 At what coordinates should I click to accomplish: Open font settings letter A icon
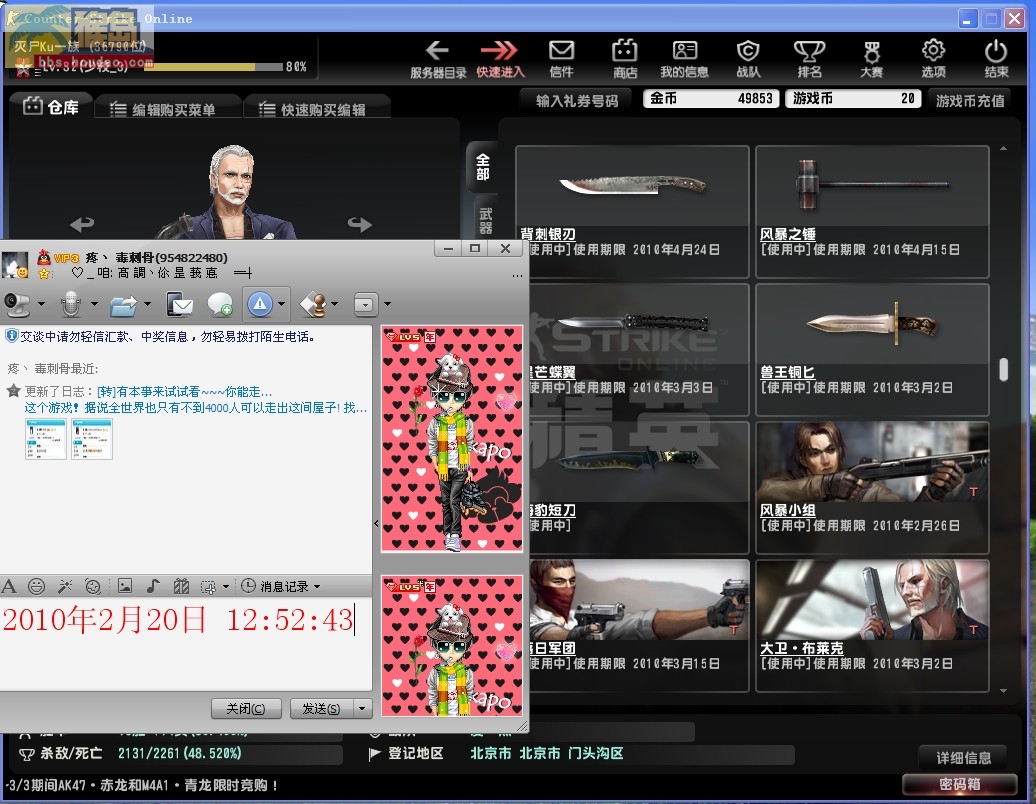(x=9, y=586)
